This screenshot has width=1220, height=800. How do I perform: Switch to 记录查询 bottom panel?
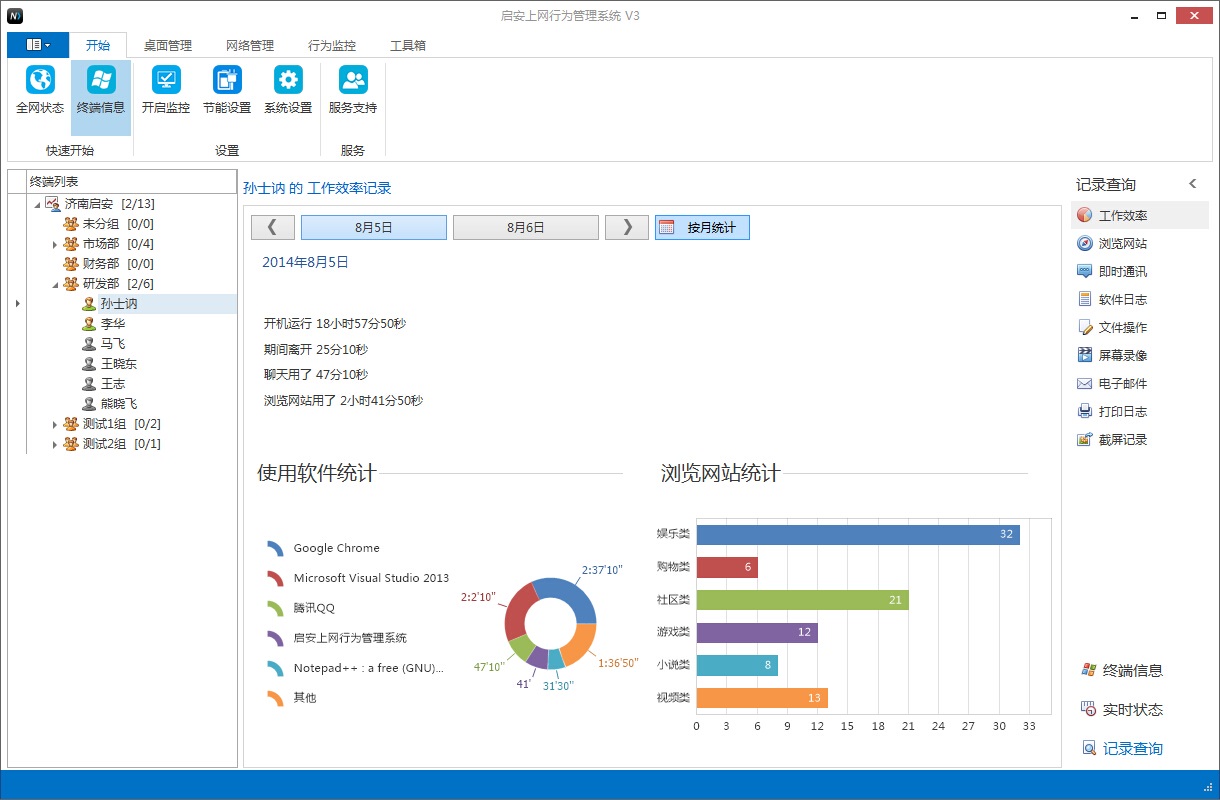pyautogui.click(x=1122, y=748)
